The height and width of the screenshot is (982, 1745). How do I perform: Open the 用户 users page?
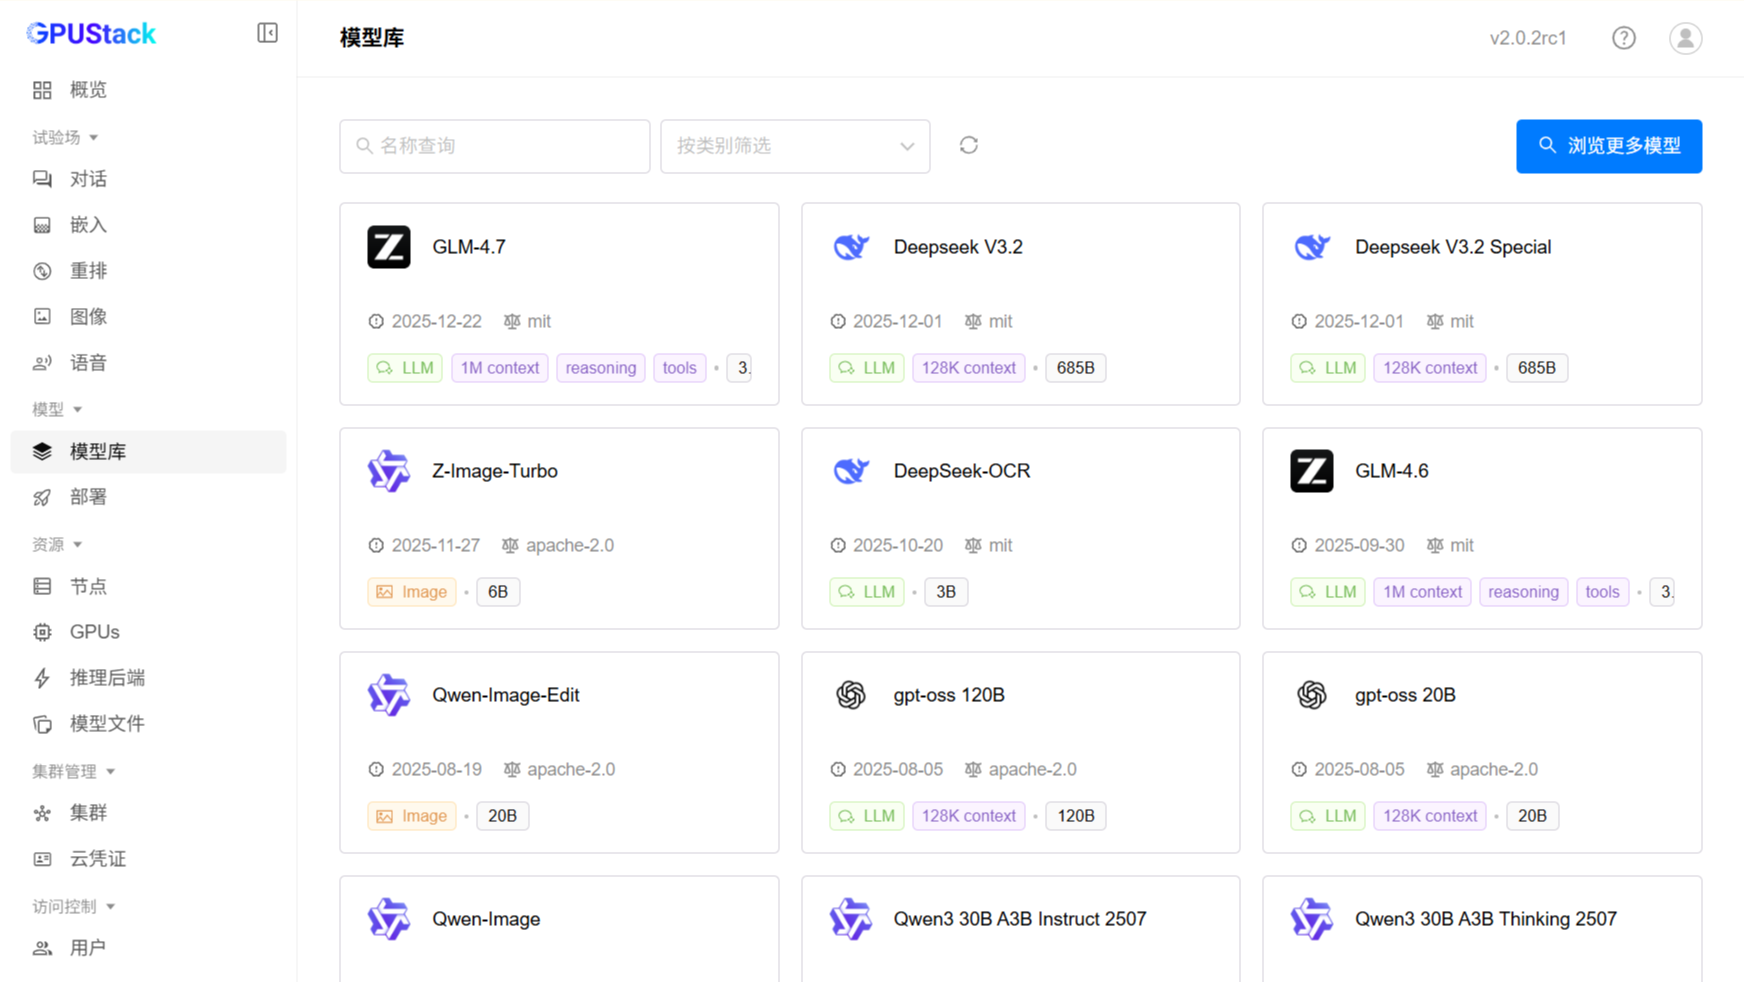point(148,948)
